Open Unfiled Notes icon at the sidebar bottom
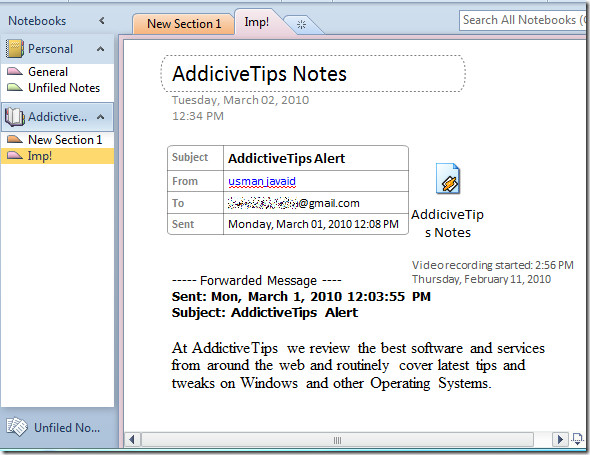 coord(17,427)
